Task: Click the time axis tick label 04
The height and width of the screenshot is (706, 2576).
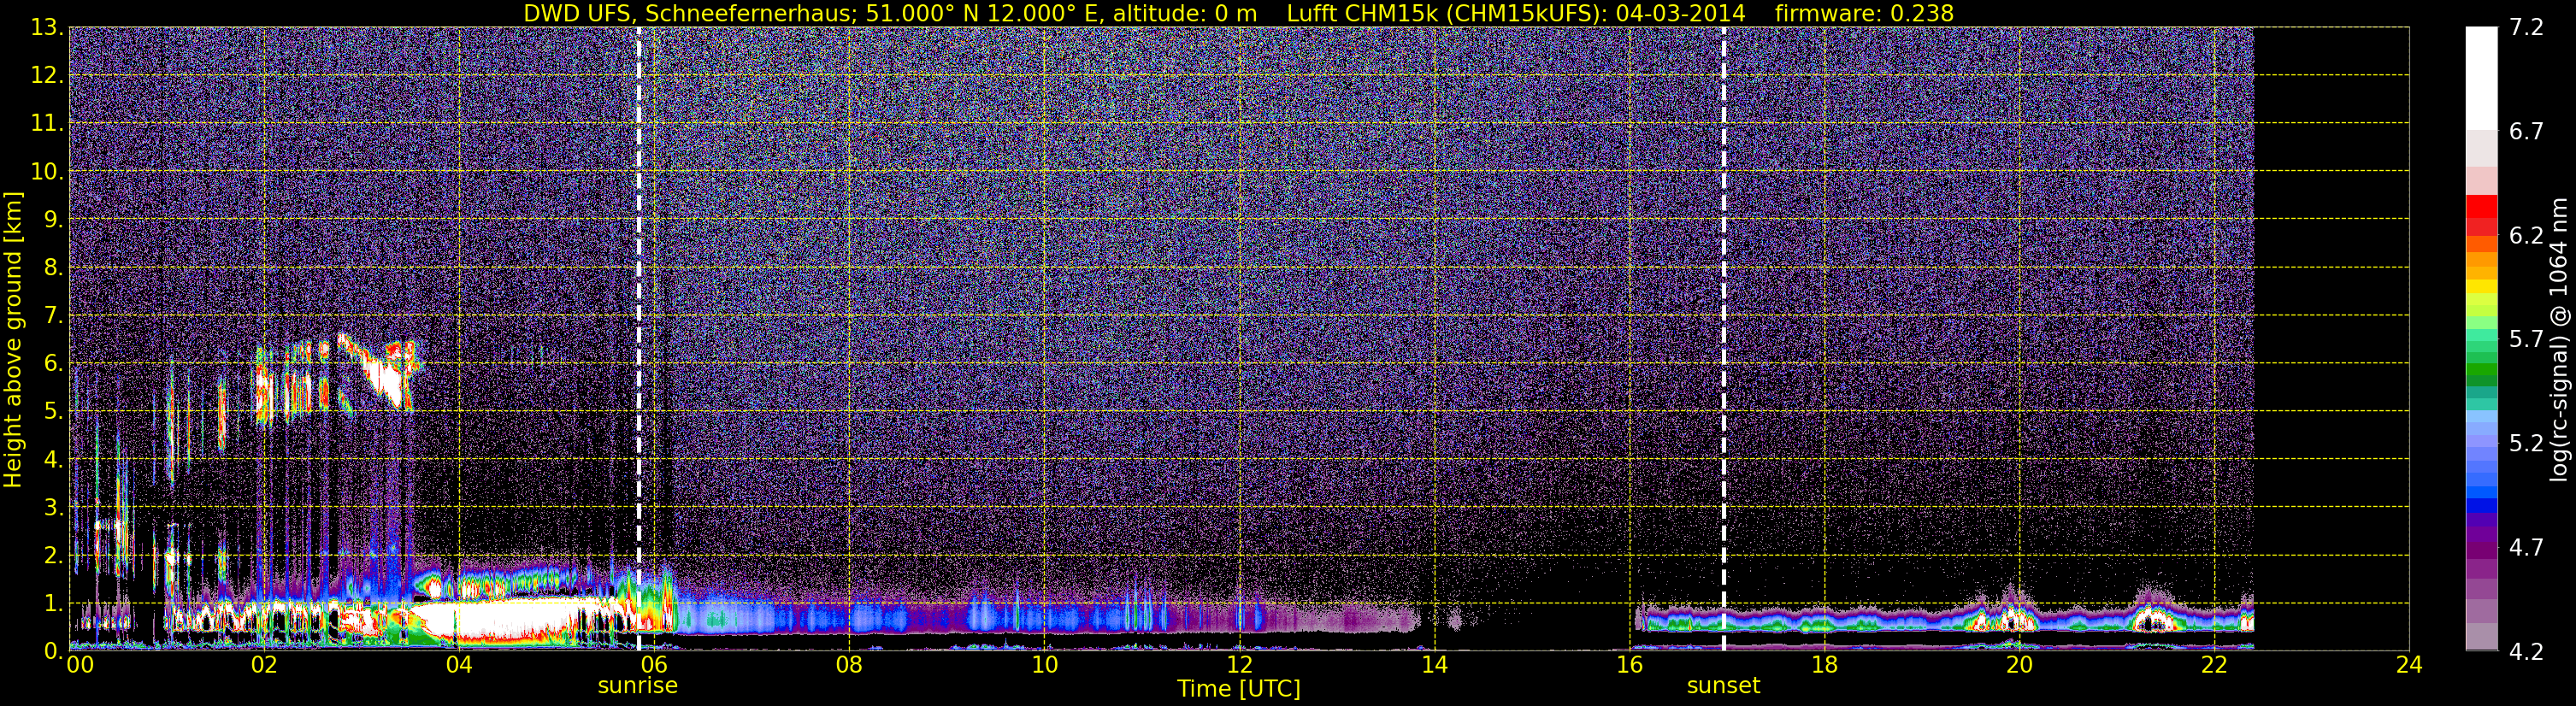Action: (458, 666)
